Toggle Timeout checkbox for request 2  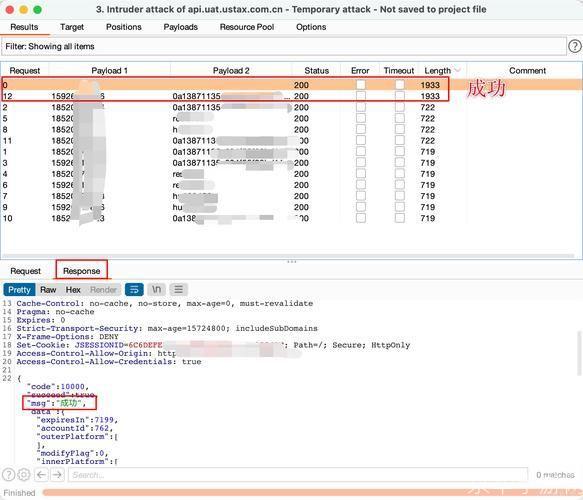pos(399,107)
